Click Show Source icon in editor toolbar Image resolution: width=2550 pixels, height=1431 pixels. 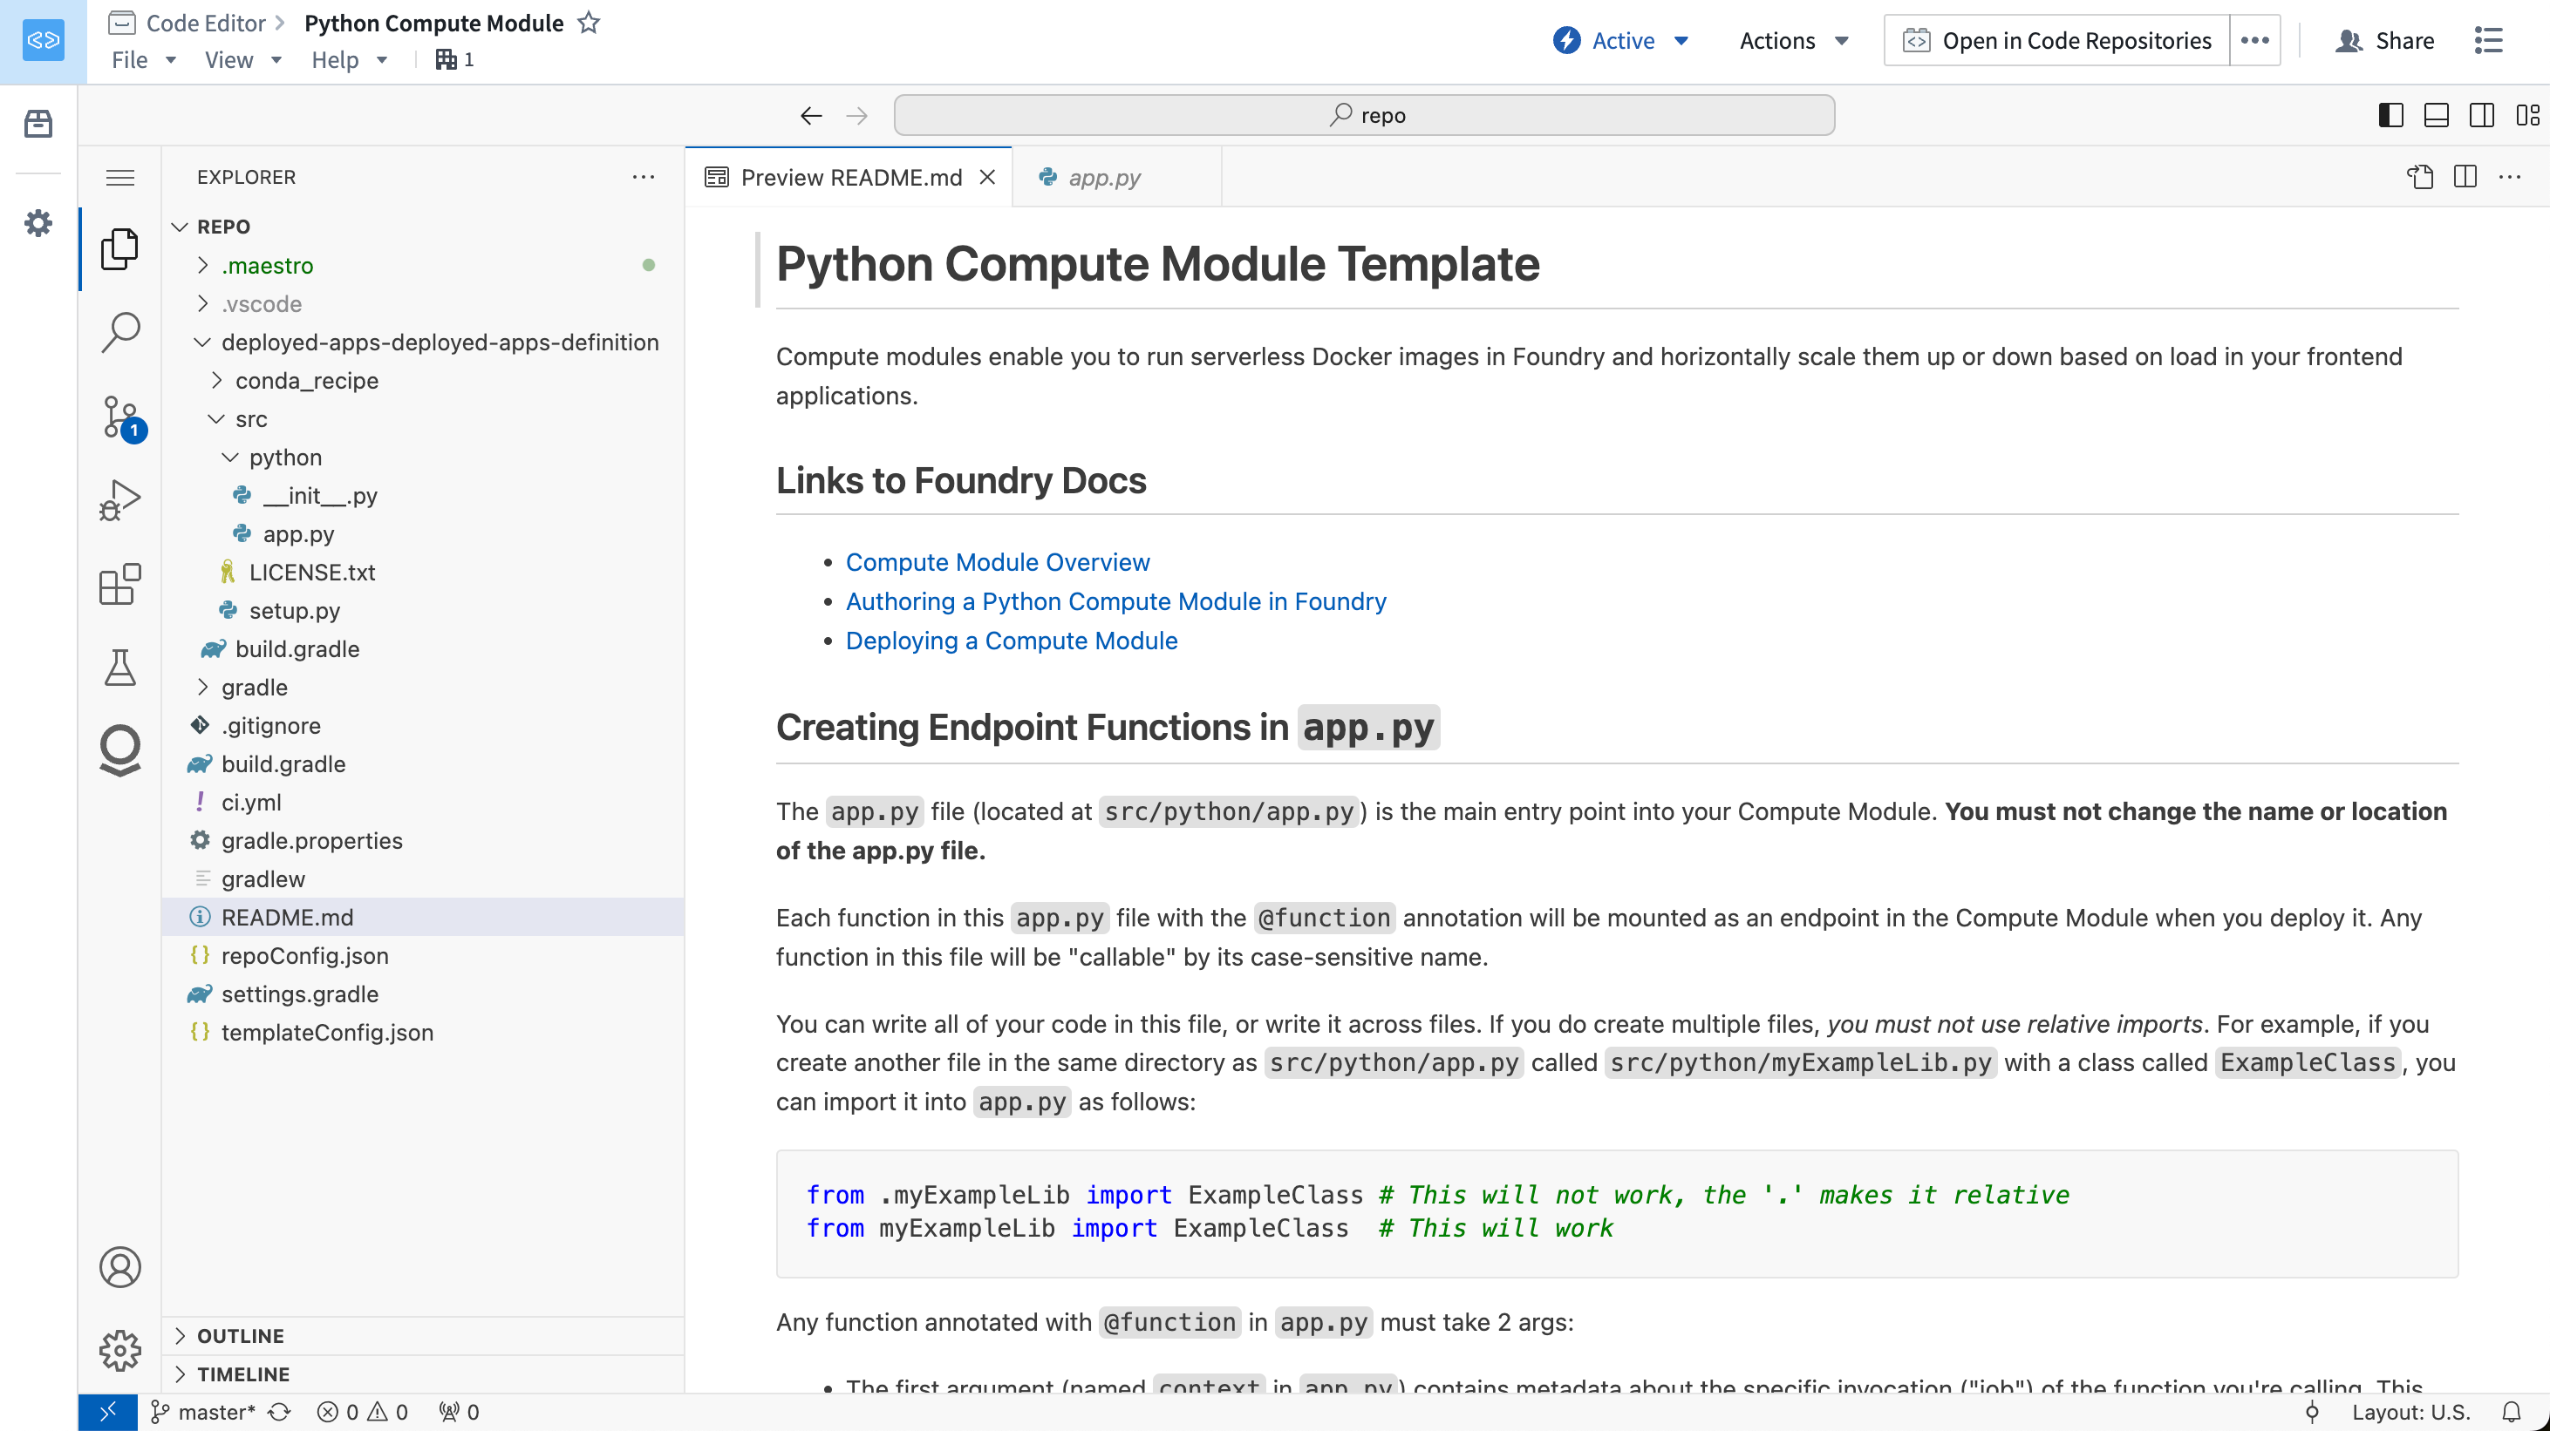(x=2419, y=177)
